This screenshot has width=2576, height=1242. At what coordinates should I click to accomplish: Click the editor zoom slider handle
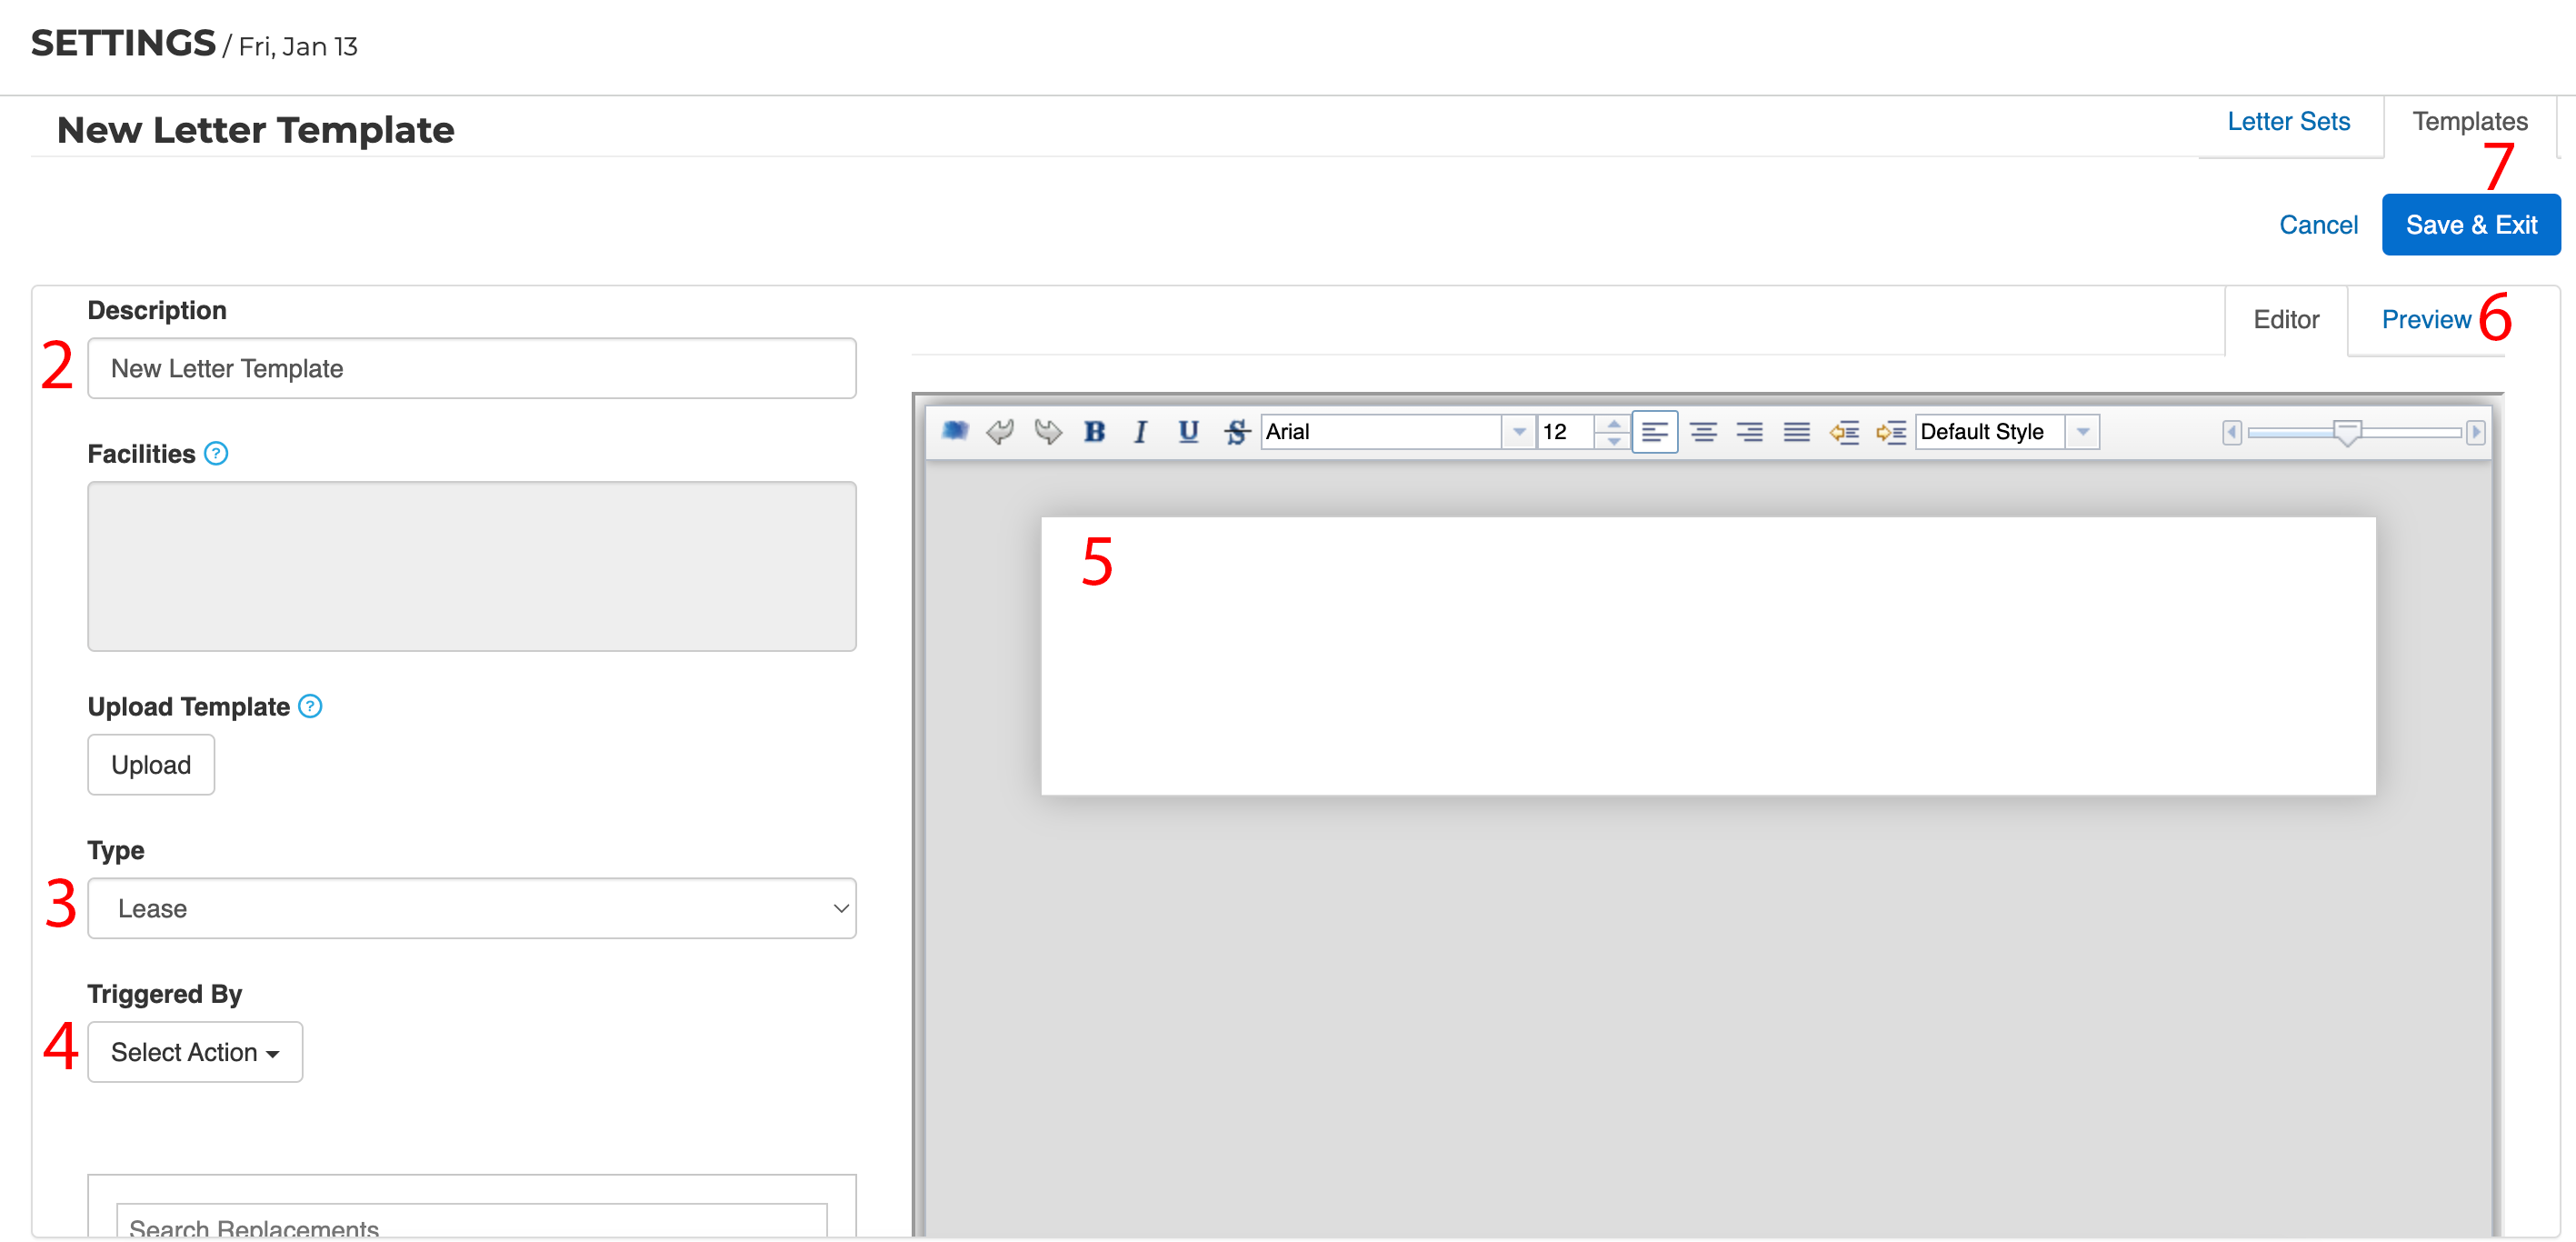click(x=2347, y=432)
